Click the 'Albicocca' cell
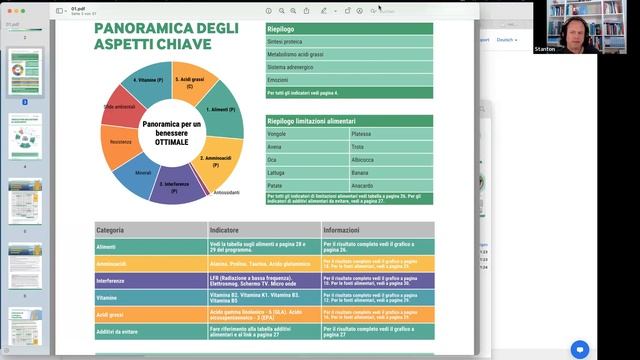 click(391, 160)
